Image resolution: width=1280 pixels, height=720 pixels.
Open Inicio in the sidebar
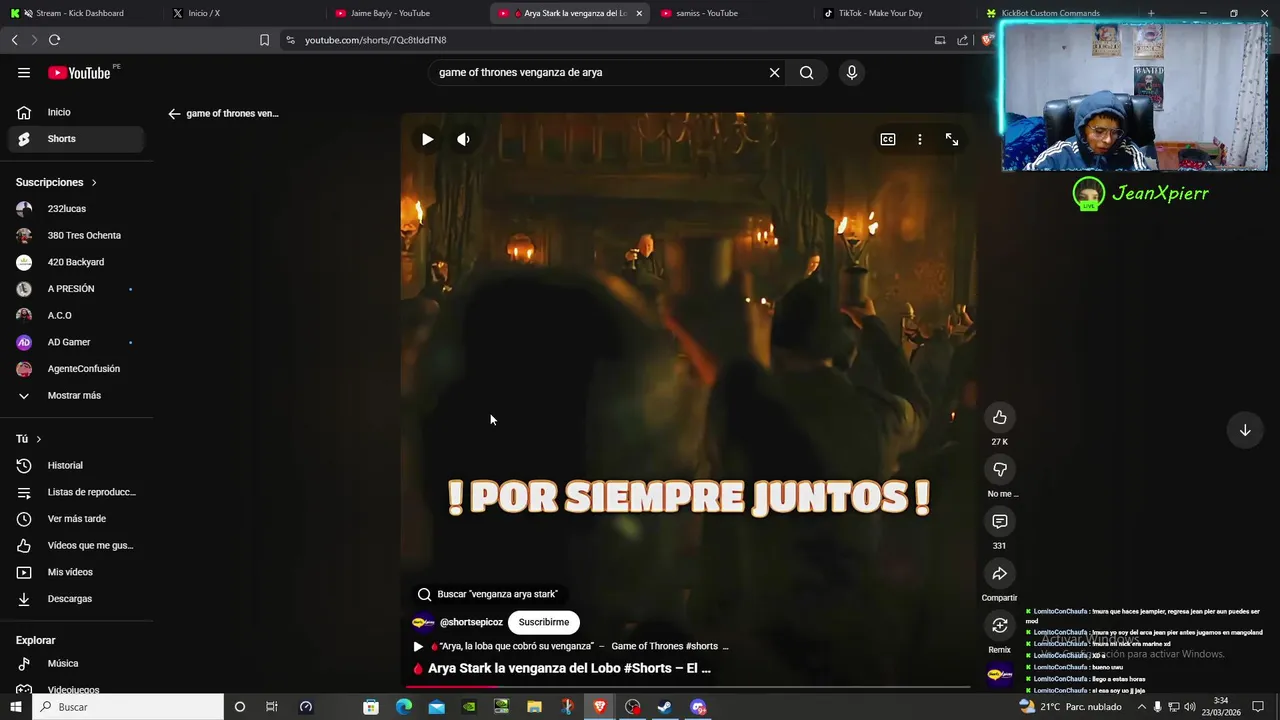tap(76, 112)
